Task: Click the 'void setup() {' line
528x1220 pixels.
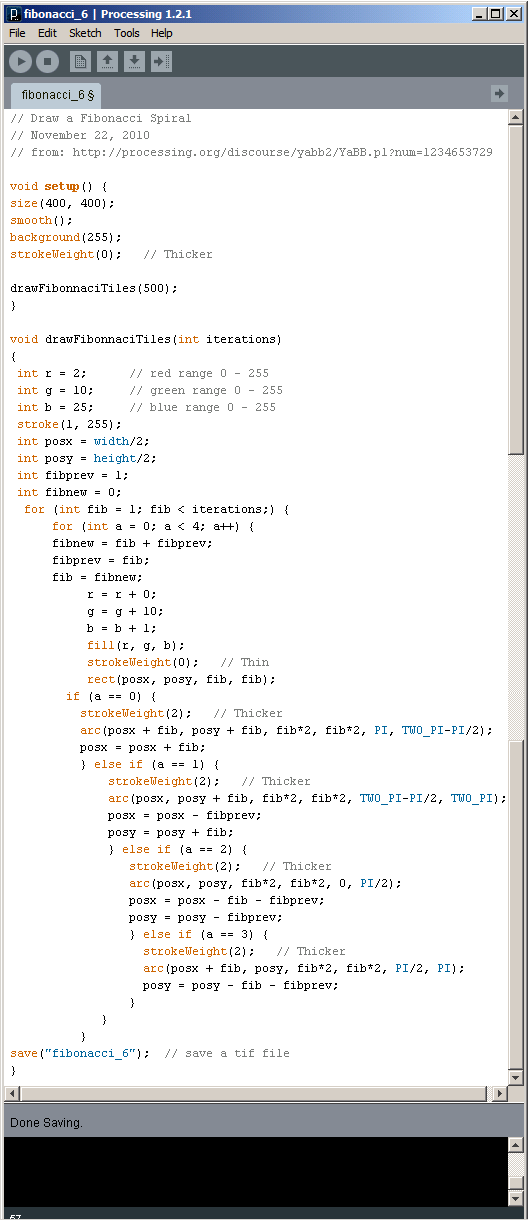Action: [x=58, y=186]
